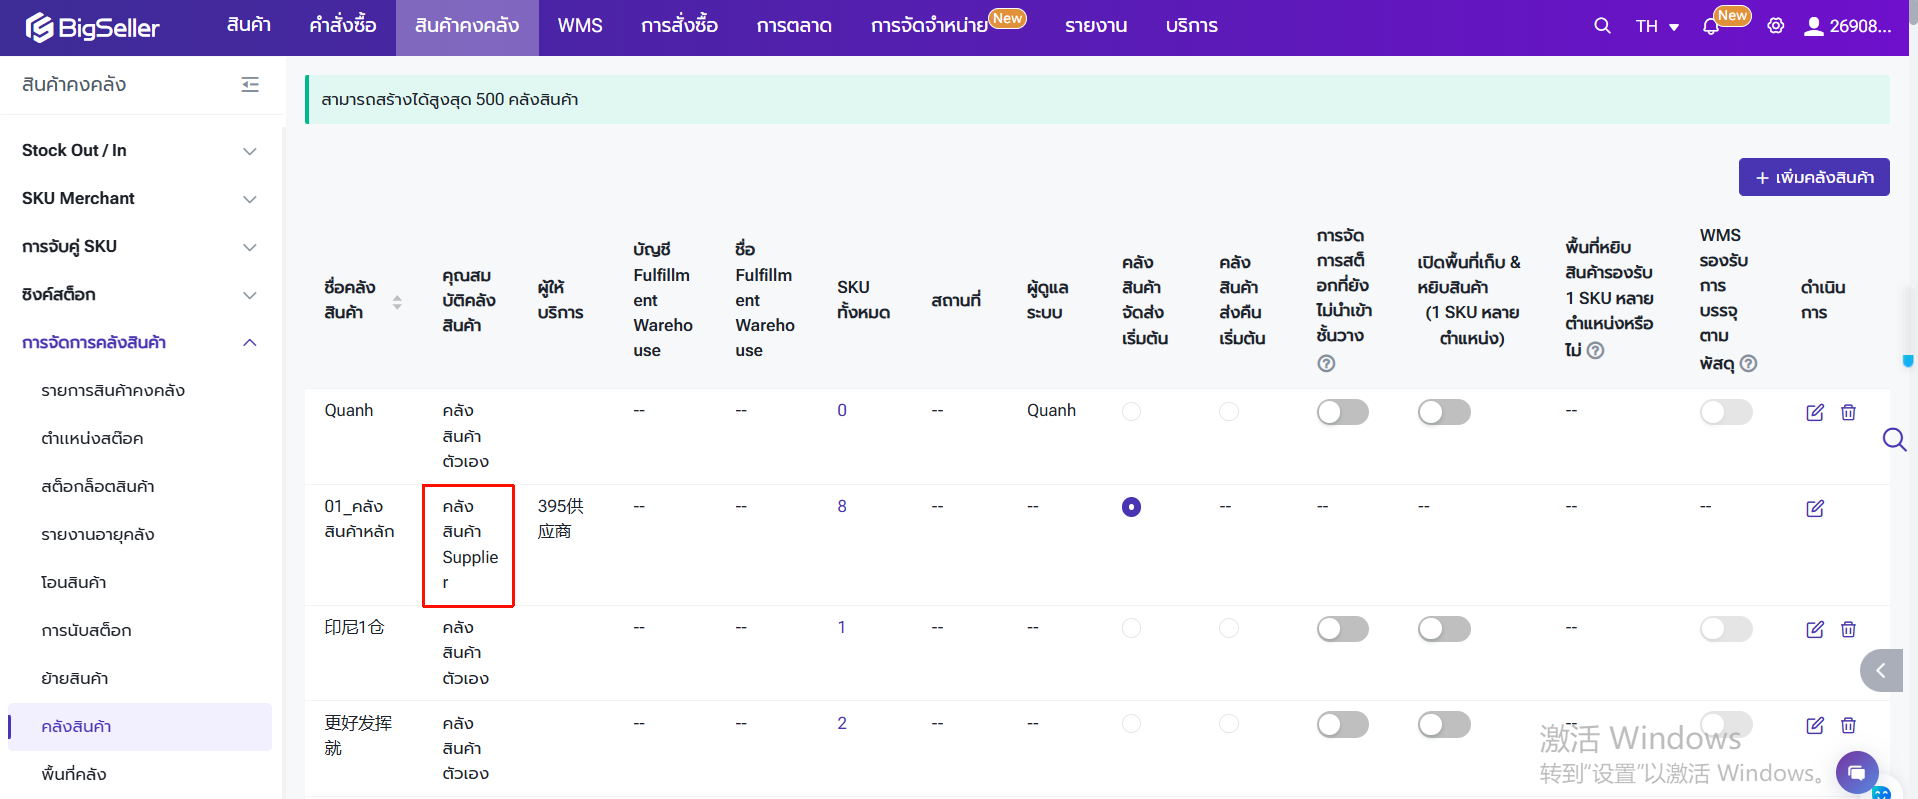The image size is (1918, 799).
Task: Expand the Stock Out / In menu
Action: [x=139, y=150]
